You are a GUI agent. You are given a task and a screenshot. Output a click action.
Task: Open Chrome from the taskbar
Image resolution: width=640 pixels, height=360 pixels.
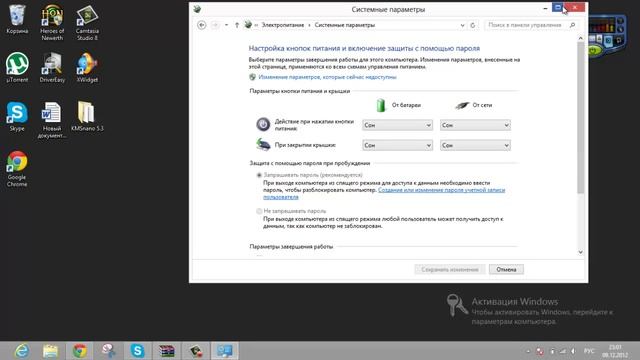(80, 351)
